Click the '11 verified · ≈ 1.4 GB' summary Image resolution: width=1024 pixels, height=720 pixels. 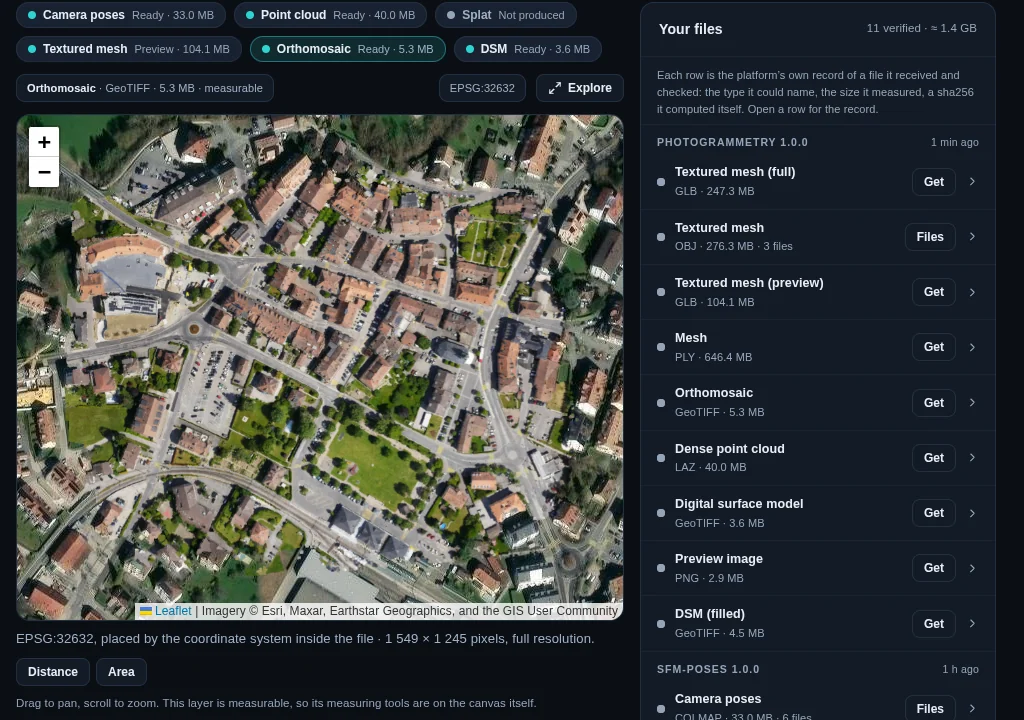coord(921,28)
